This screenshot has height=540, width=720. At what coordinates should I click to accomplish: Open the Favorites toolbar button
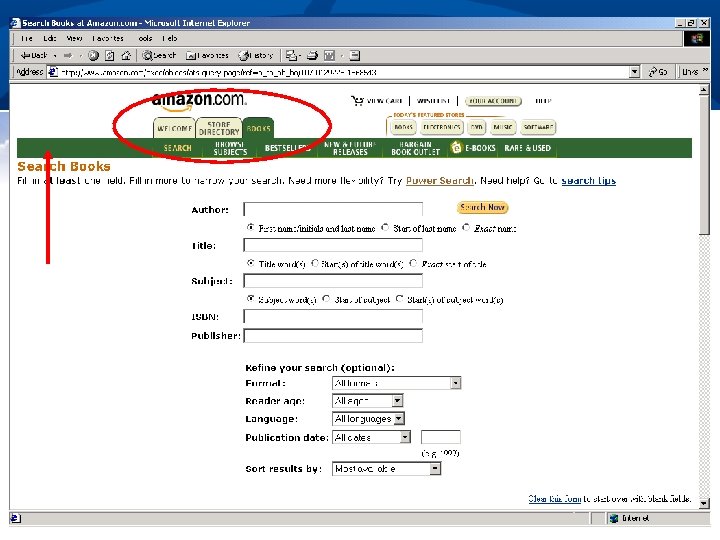tap(207, 56)
